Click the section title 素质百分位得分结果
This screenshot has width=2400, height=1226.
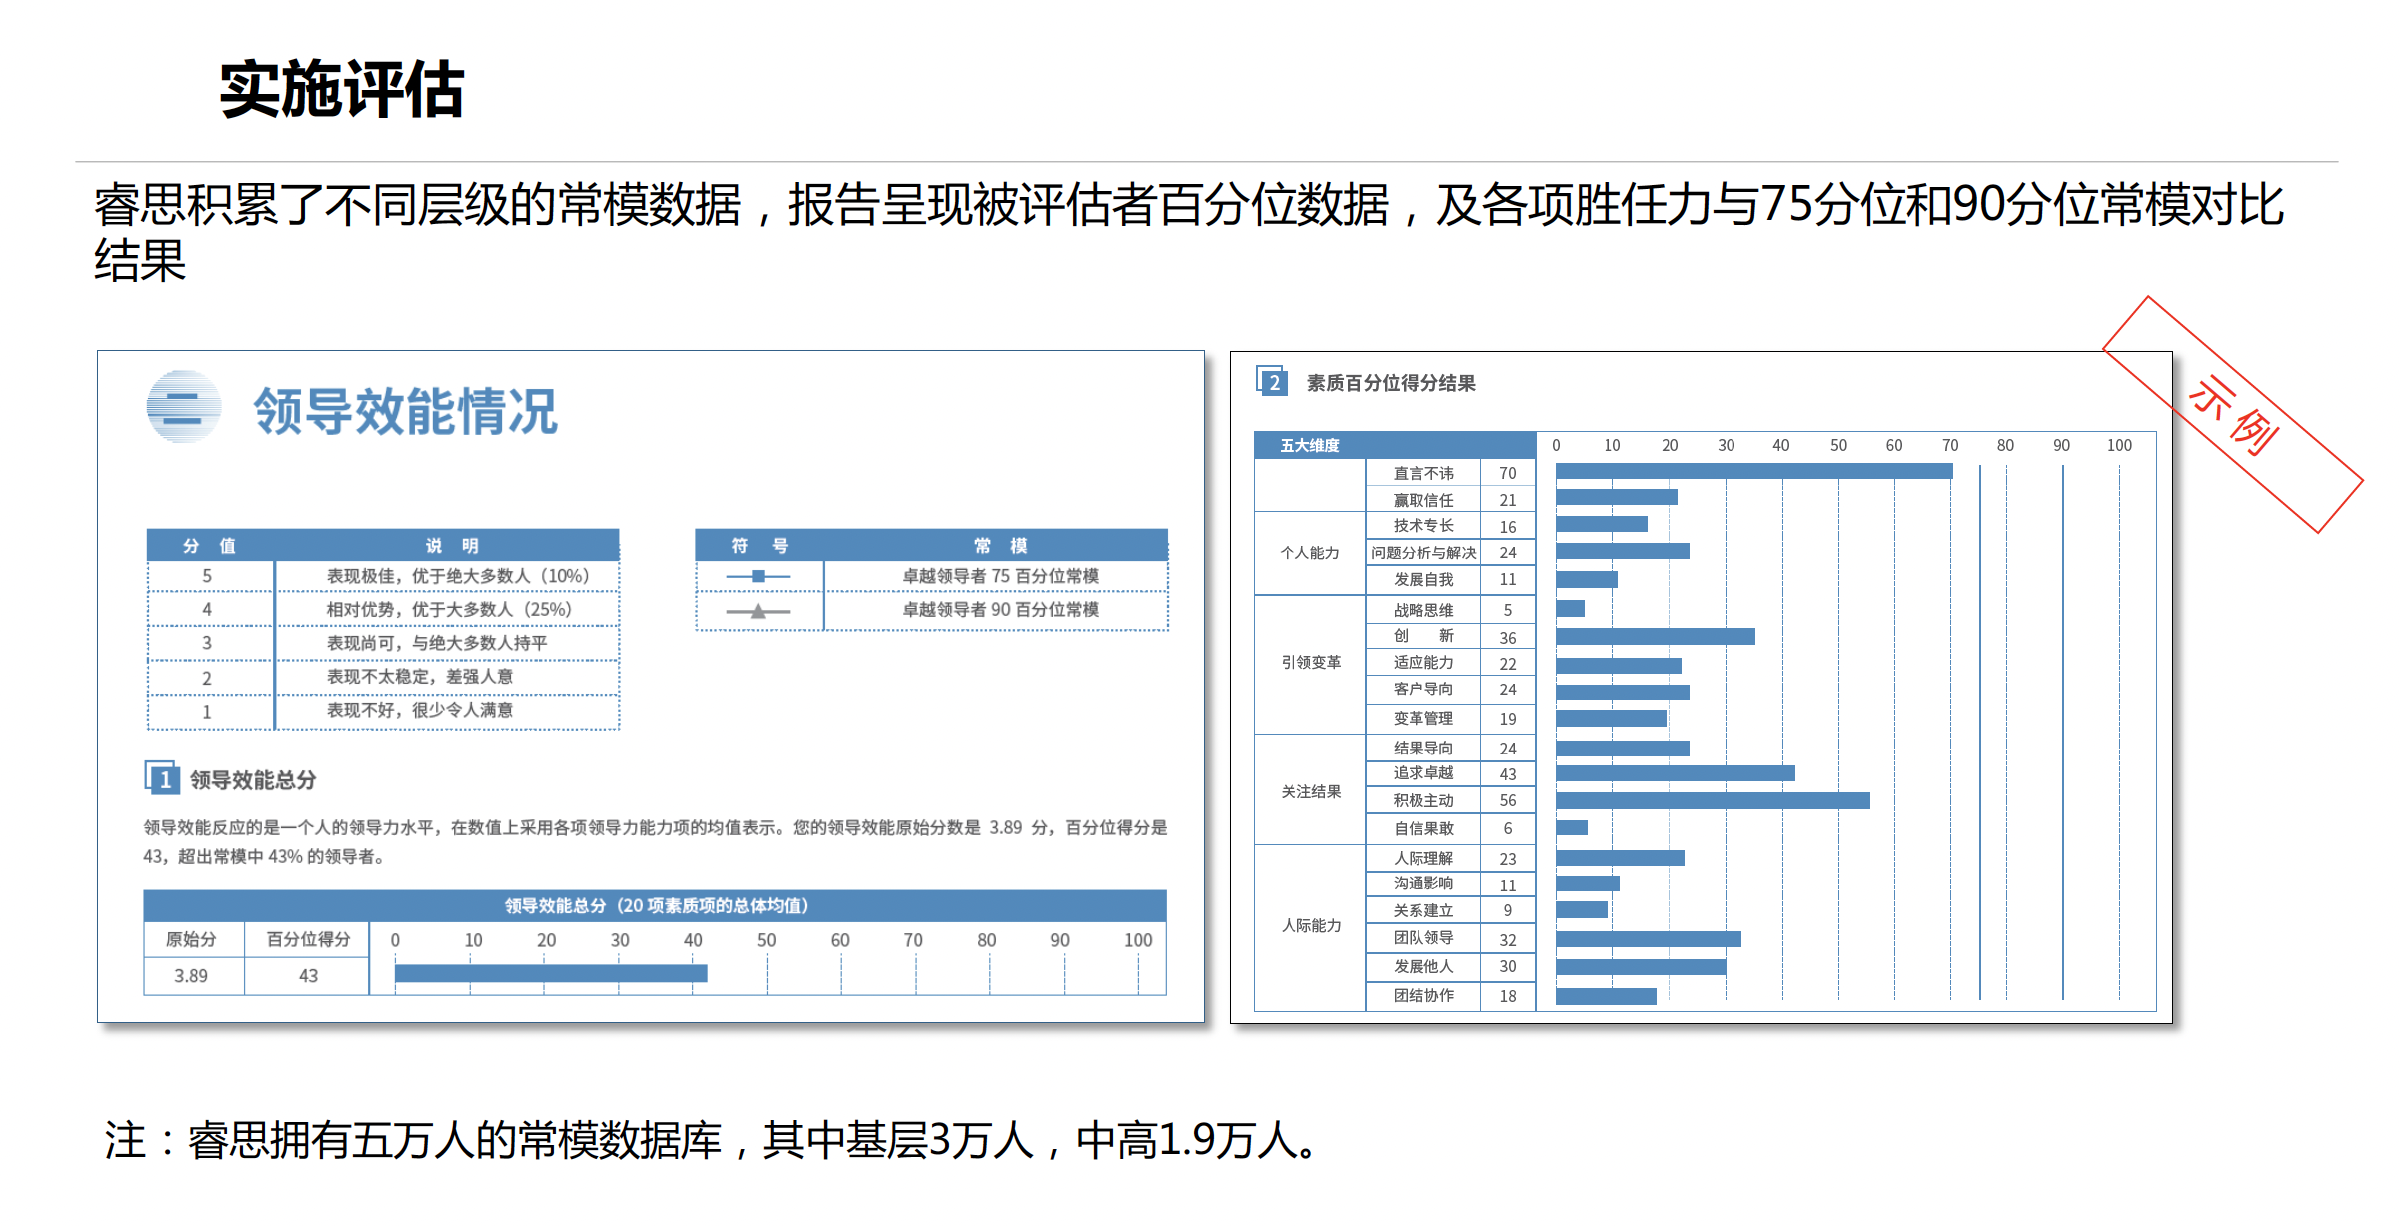coord(1391,383)
